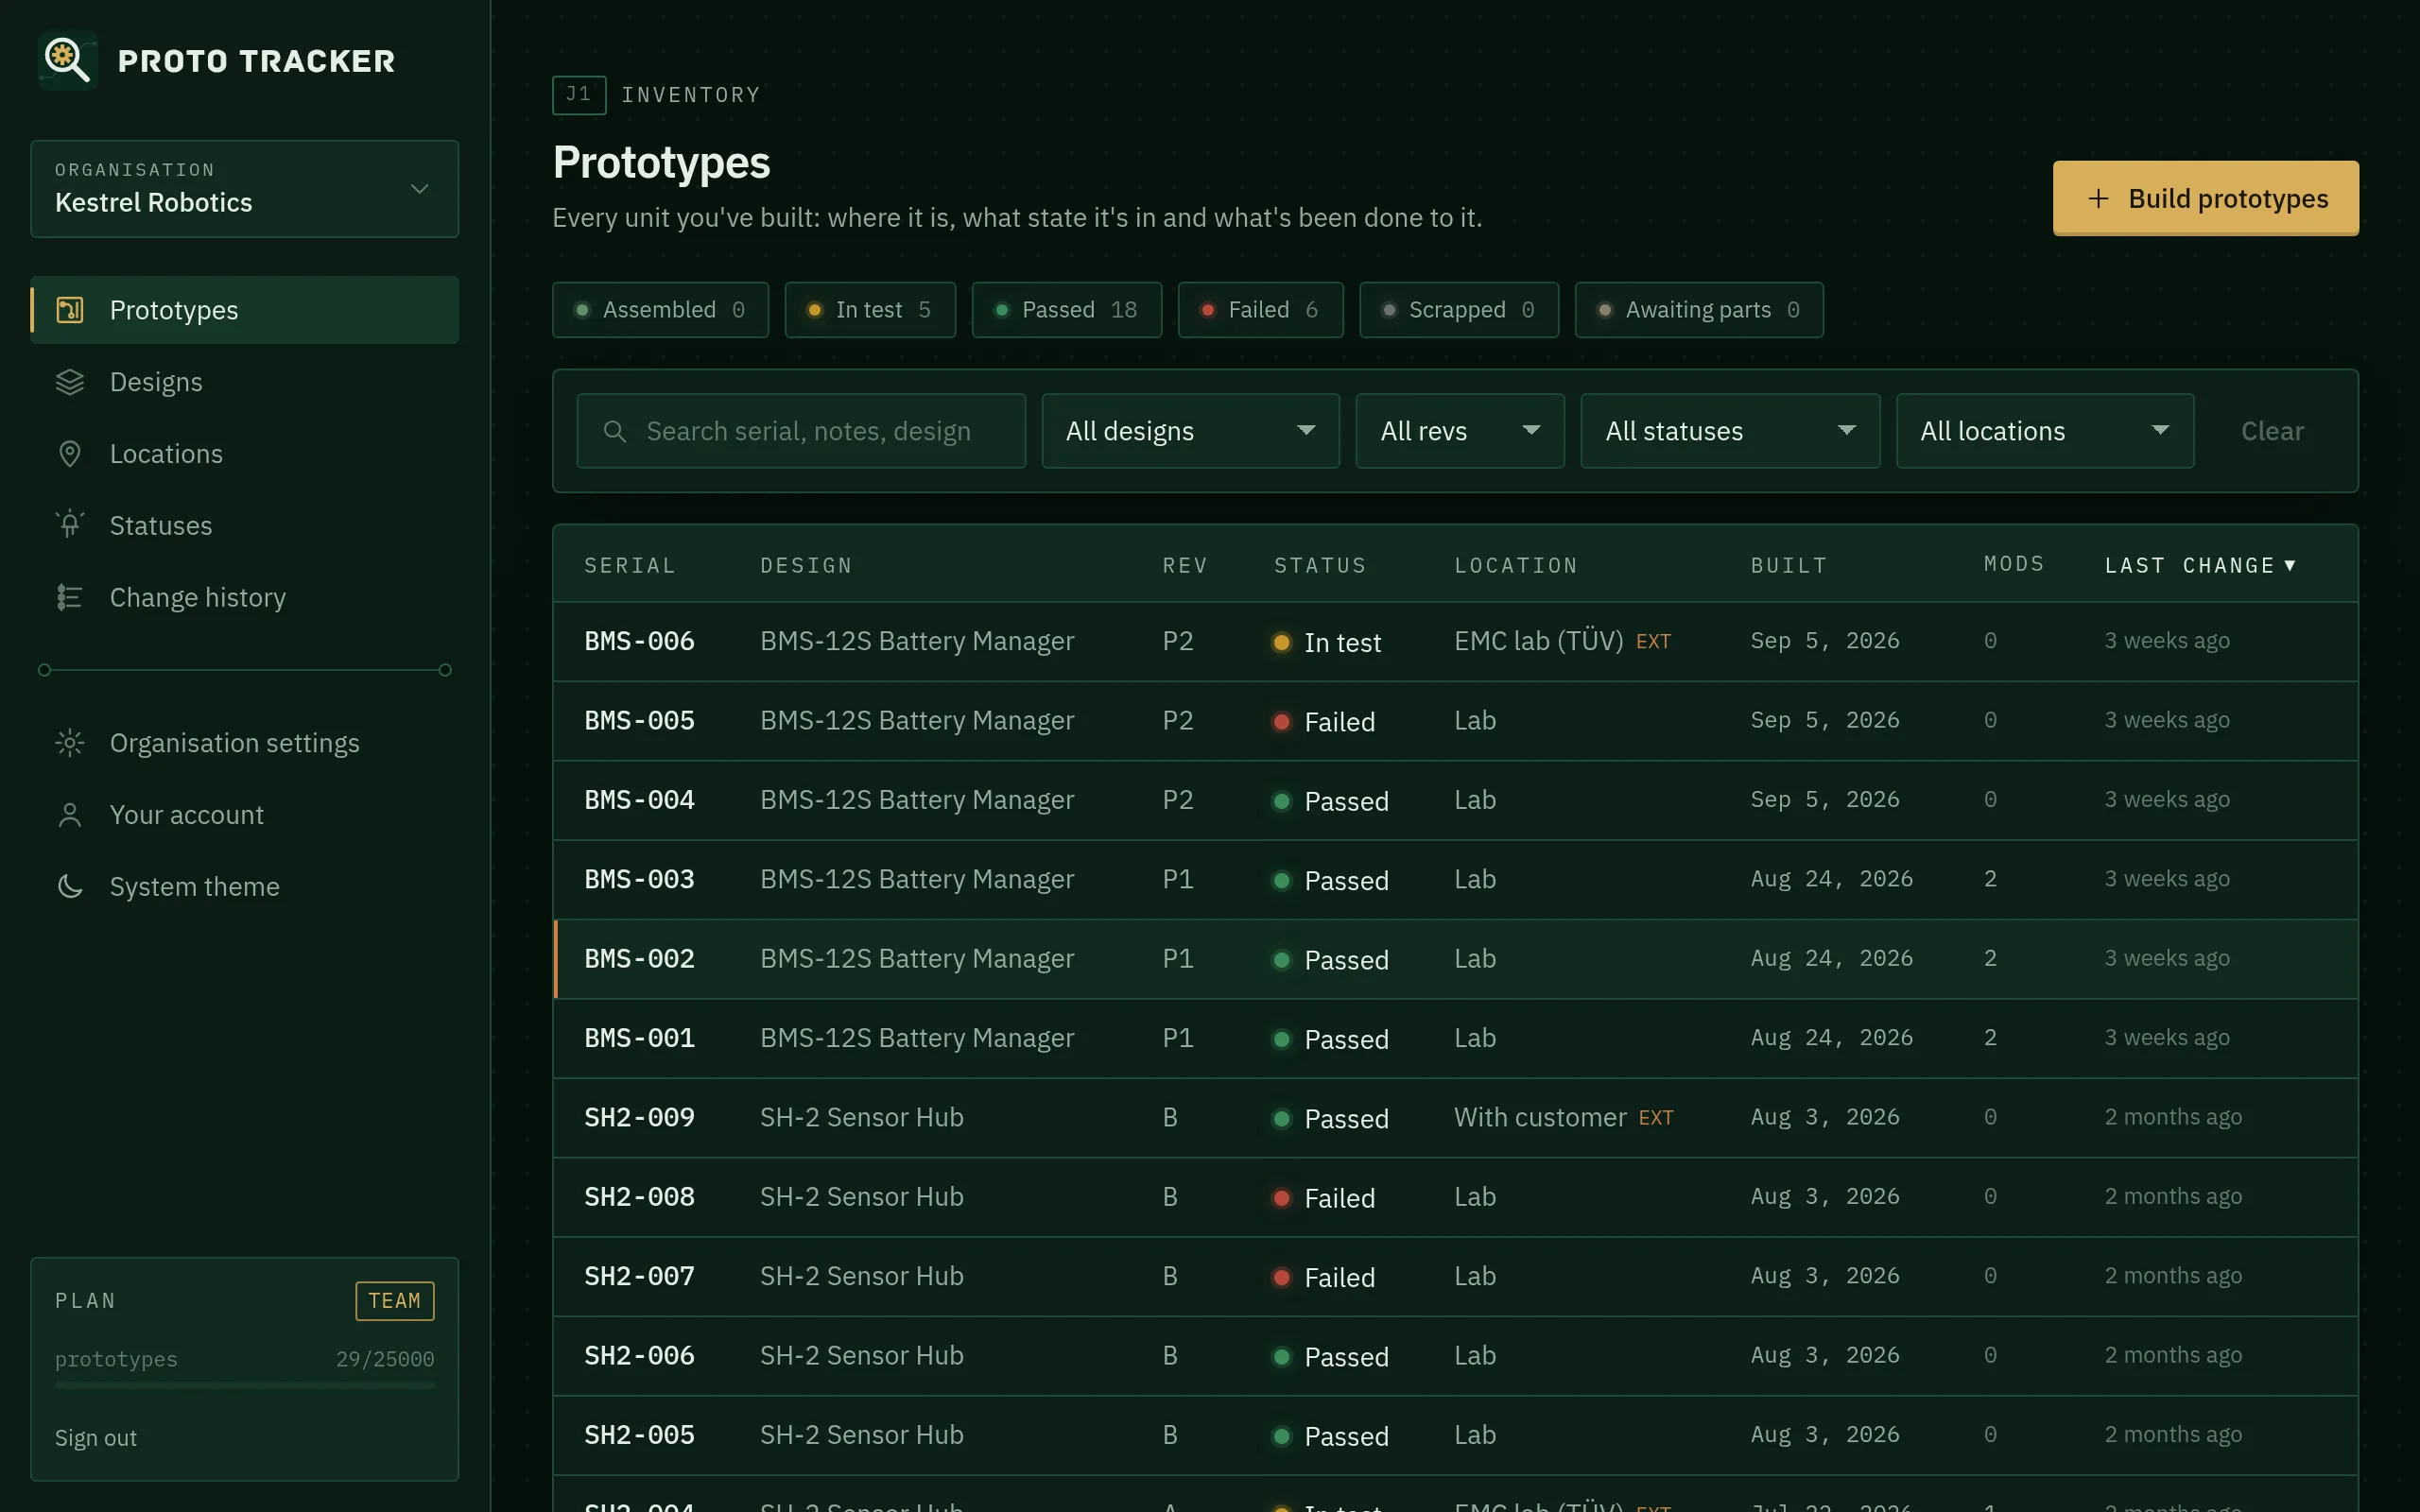Toggle the In test status filter chip

(870, 310)
